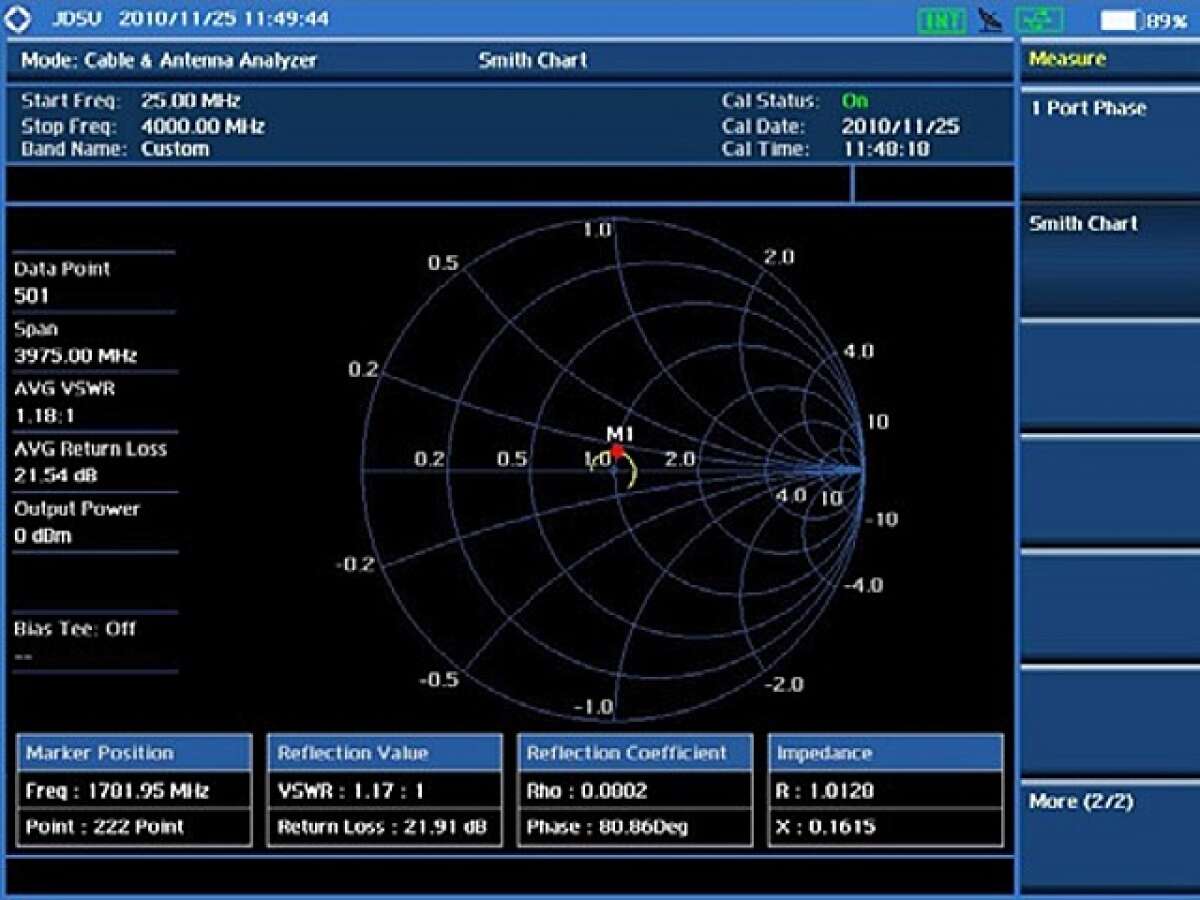Click the Return Loss : 21.91 dB value
Viewport: 1200px width, 900px height.
point(384,827)
